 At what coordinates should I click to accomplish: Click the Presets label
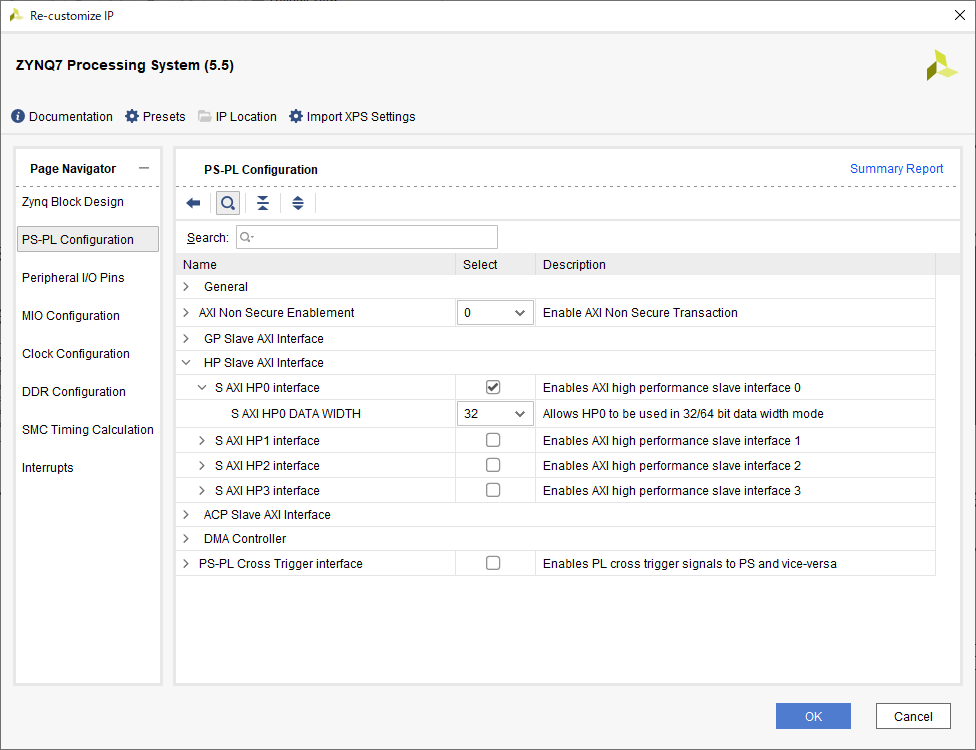pyautogui.click(x=164, y=116)
